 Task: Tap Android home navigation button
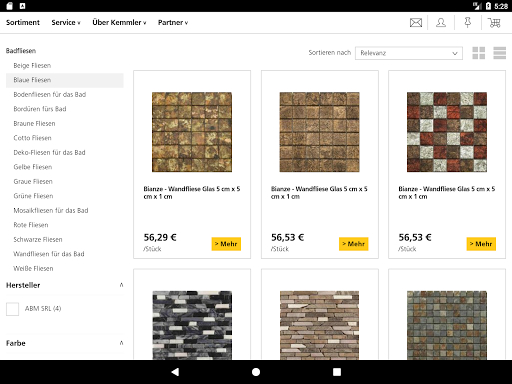[x=256, y=372]
